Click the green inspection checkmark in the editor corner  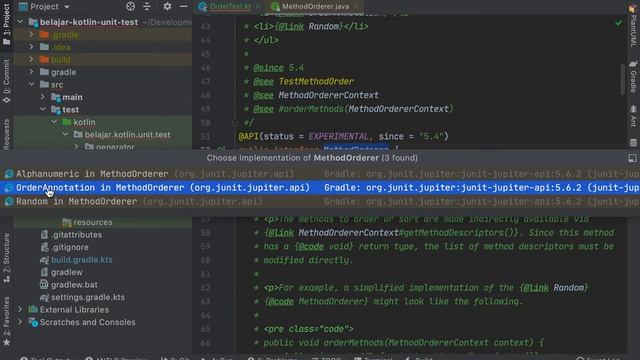coord(619,23)
